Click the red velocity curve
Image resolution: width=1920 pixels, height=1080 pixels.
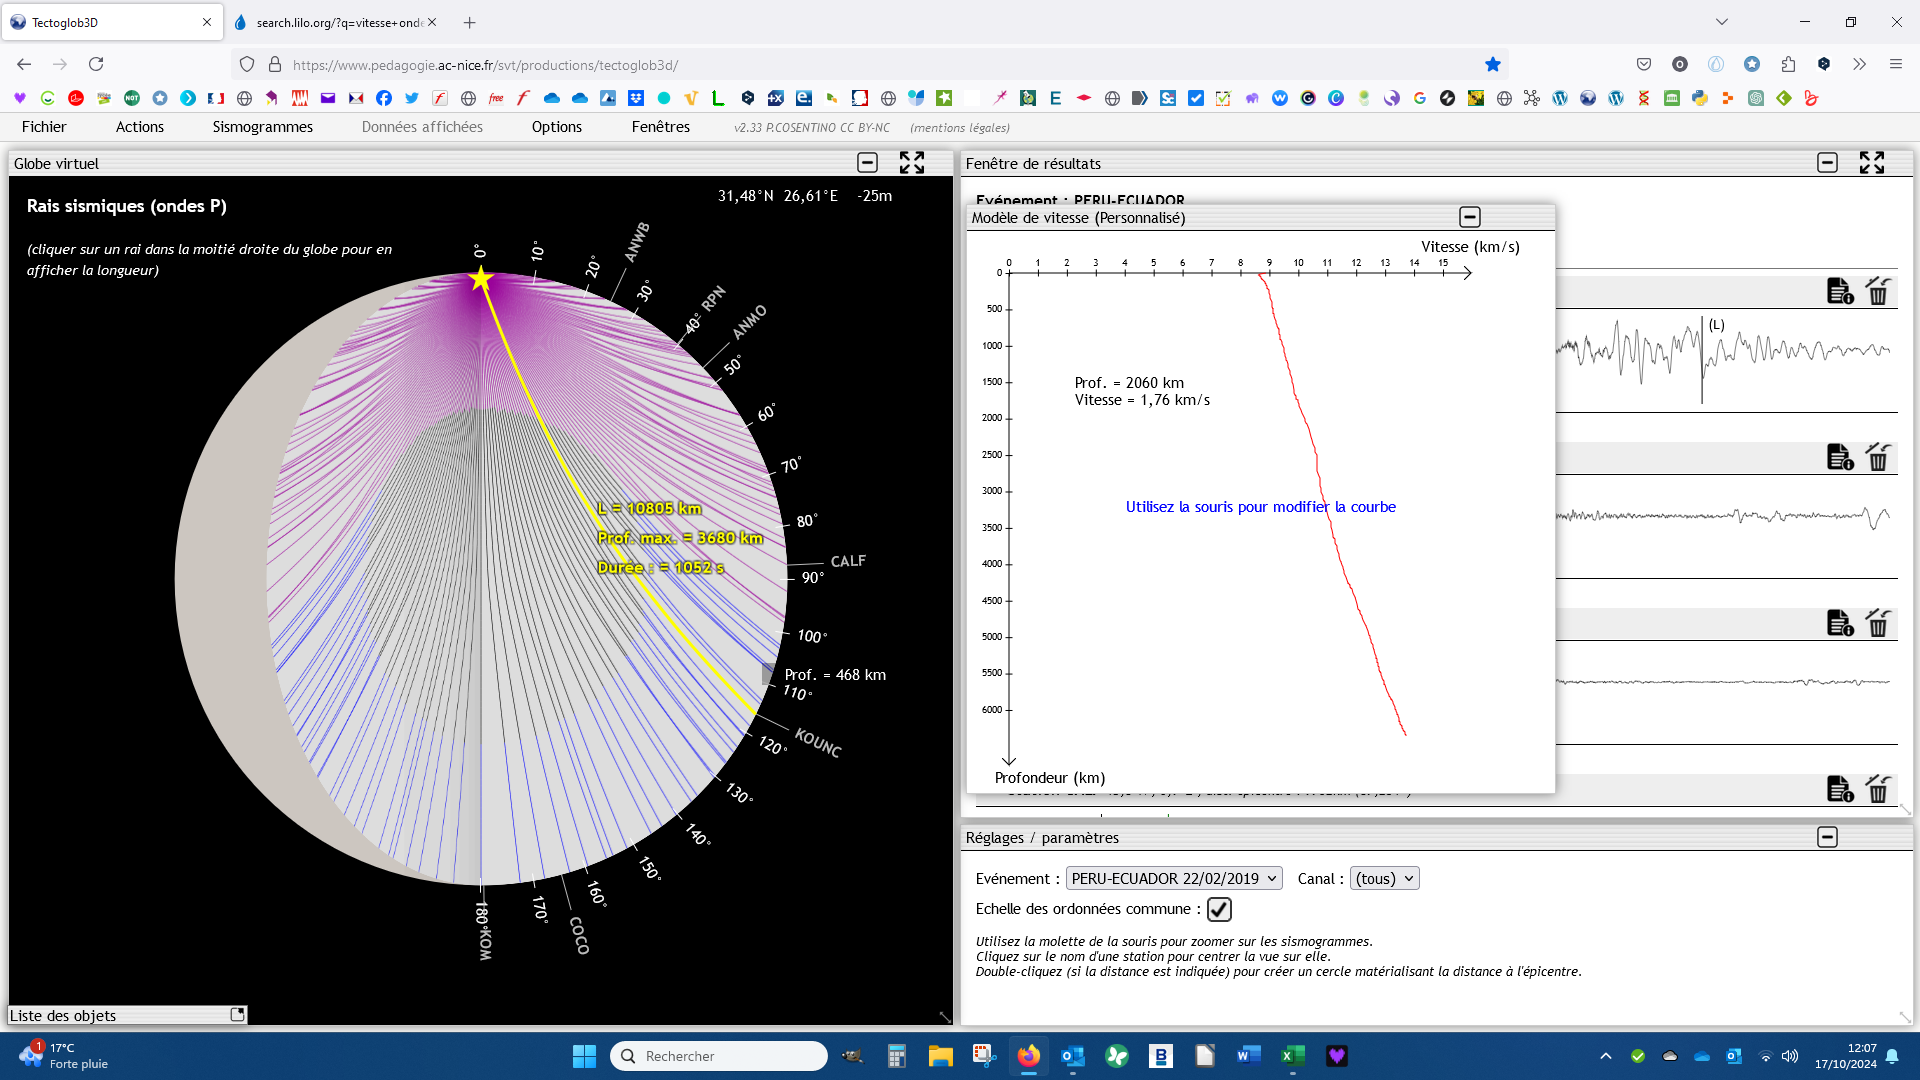tap(1318, 460)
